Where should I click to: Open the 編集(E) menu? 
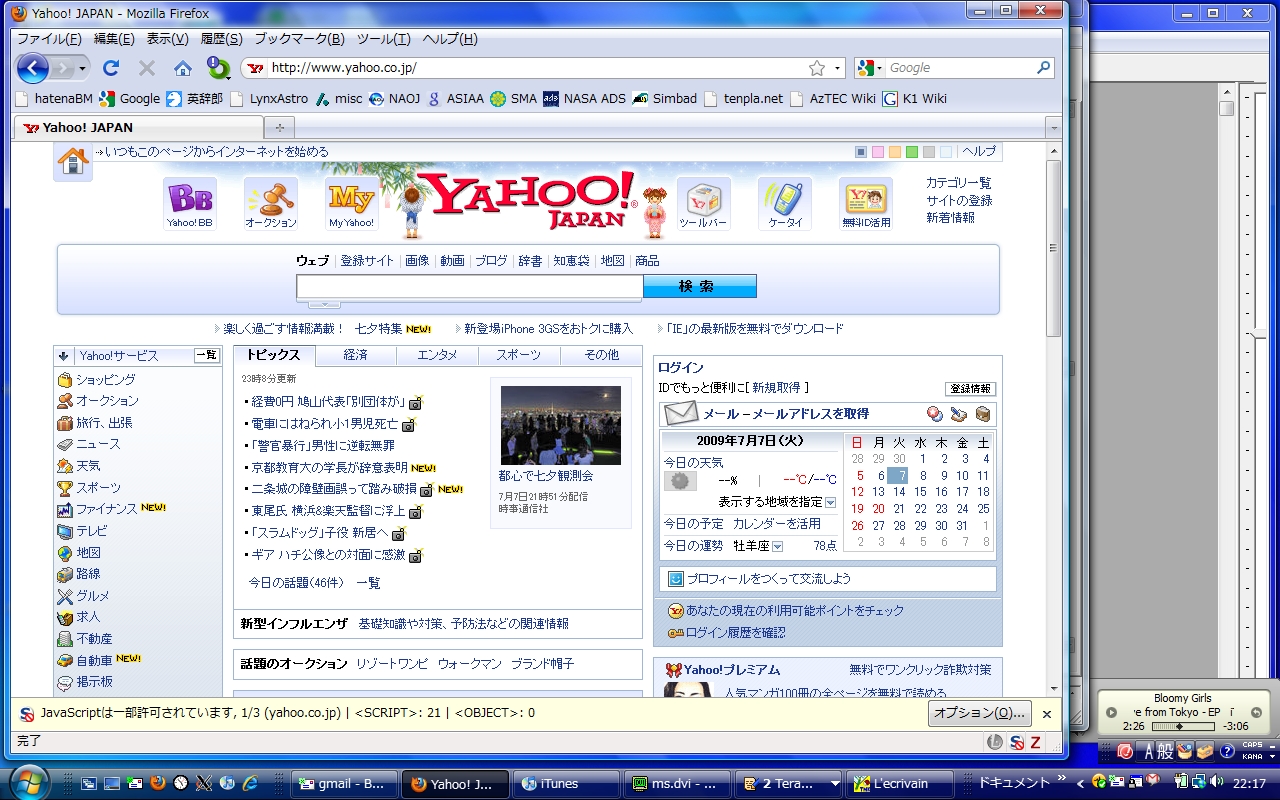click(x=114, y=39)
